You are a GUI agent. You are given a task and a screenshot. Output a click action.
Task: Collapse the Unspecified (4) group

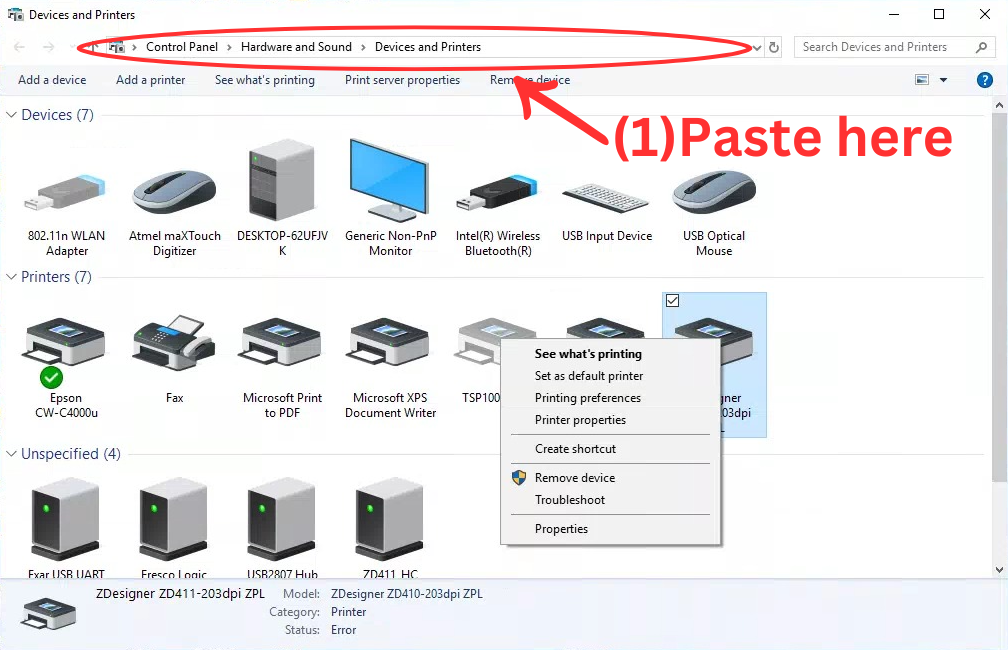click(x=11, y=453)
